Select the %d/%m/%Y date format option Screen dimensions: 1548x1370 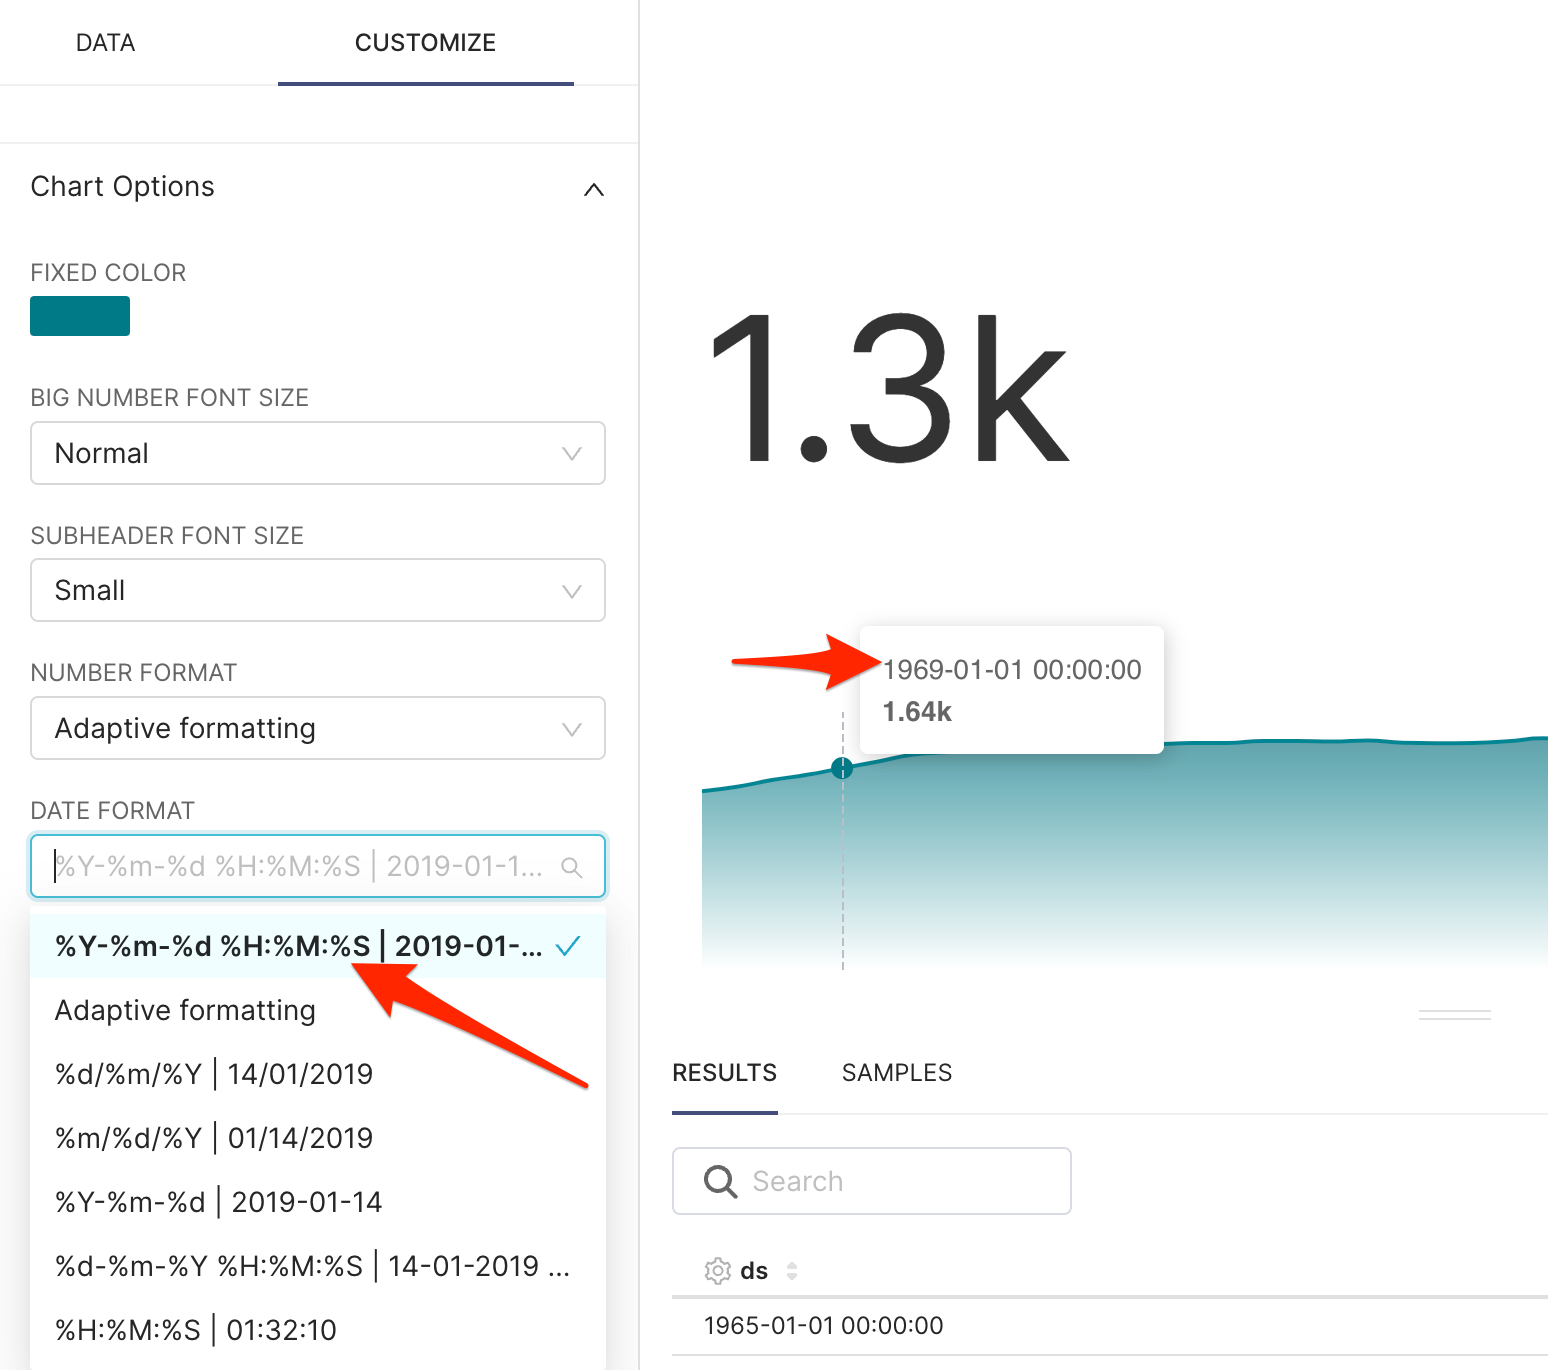(x=212, y=1072)
